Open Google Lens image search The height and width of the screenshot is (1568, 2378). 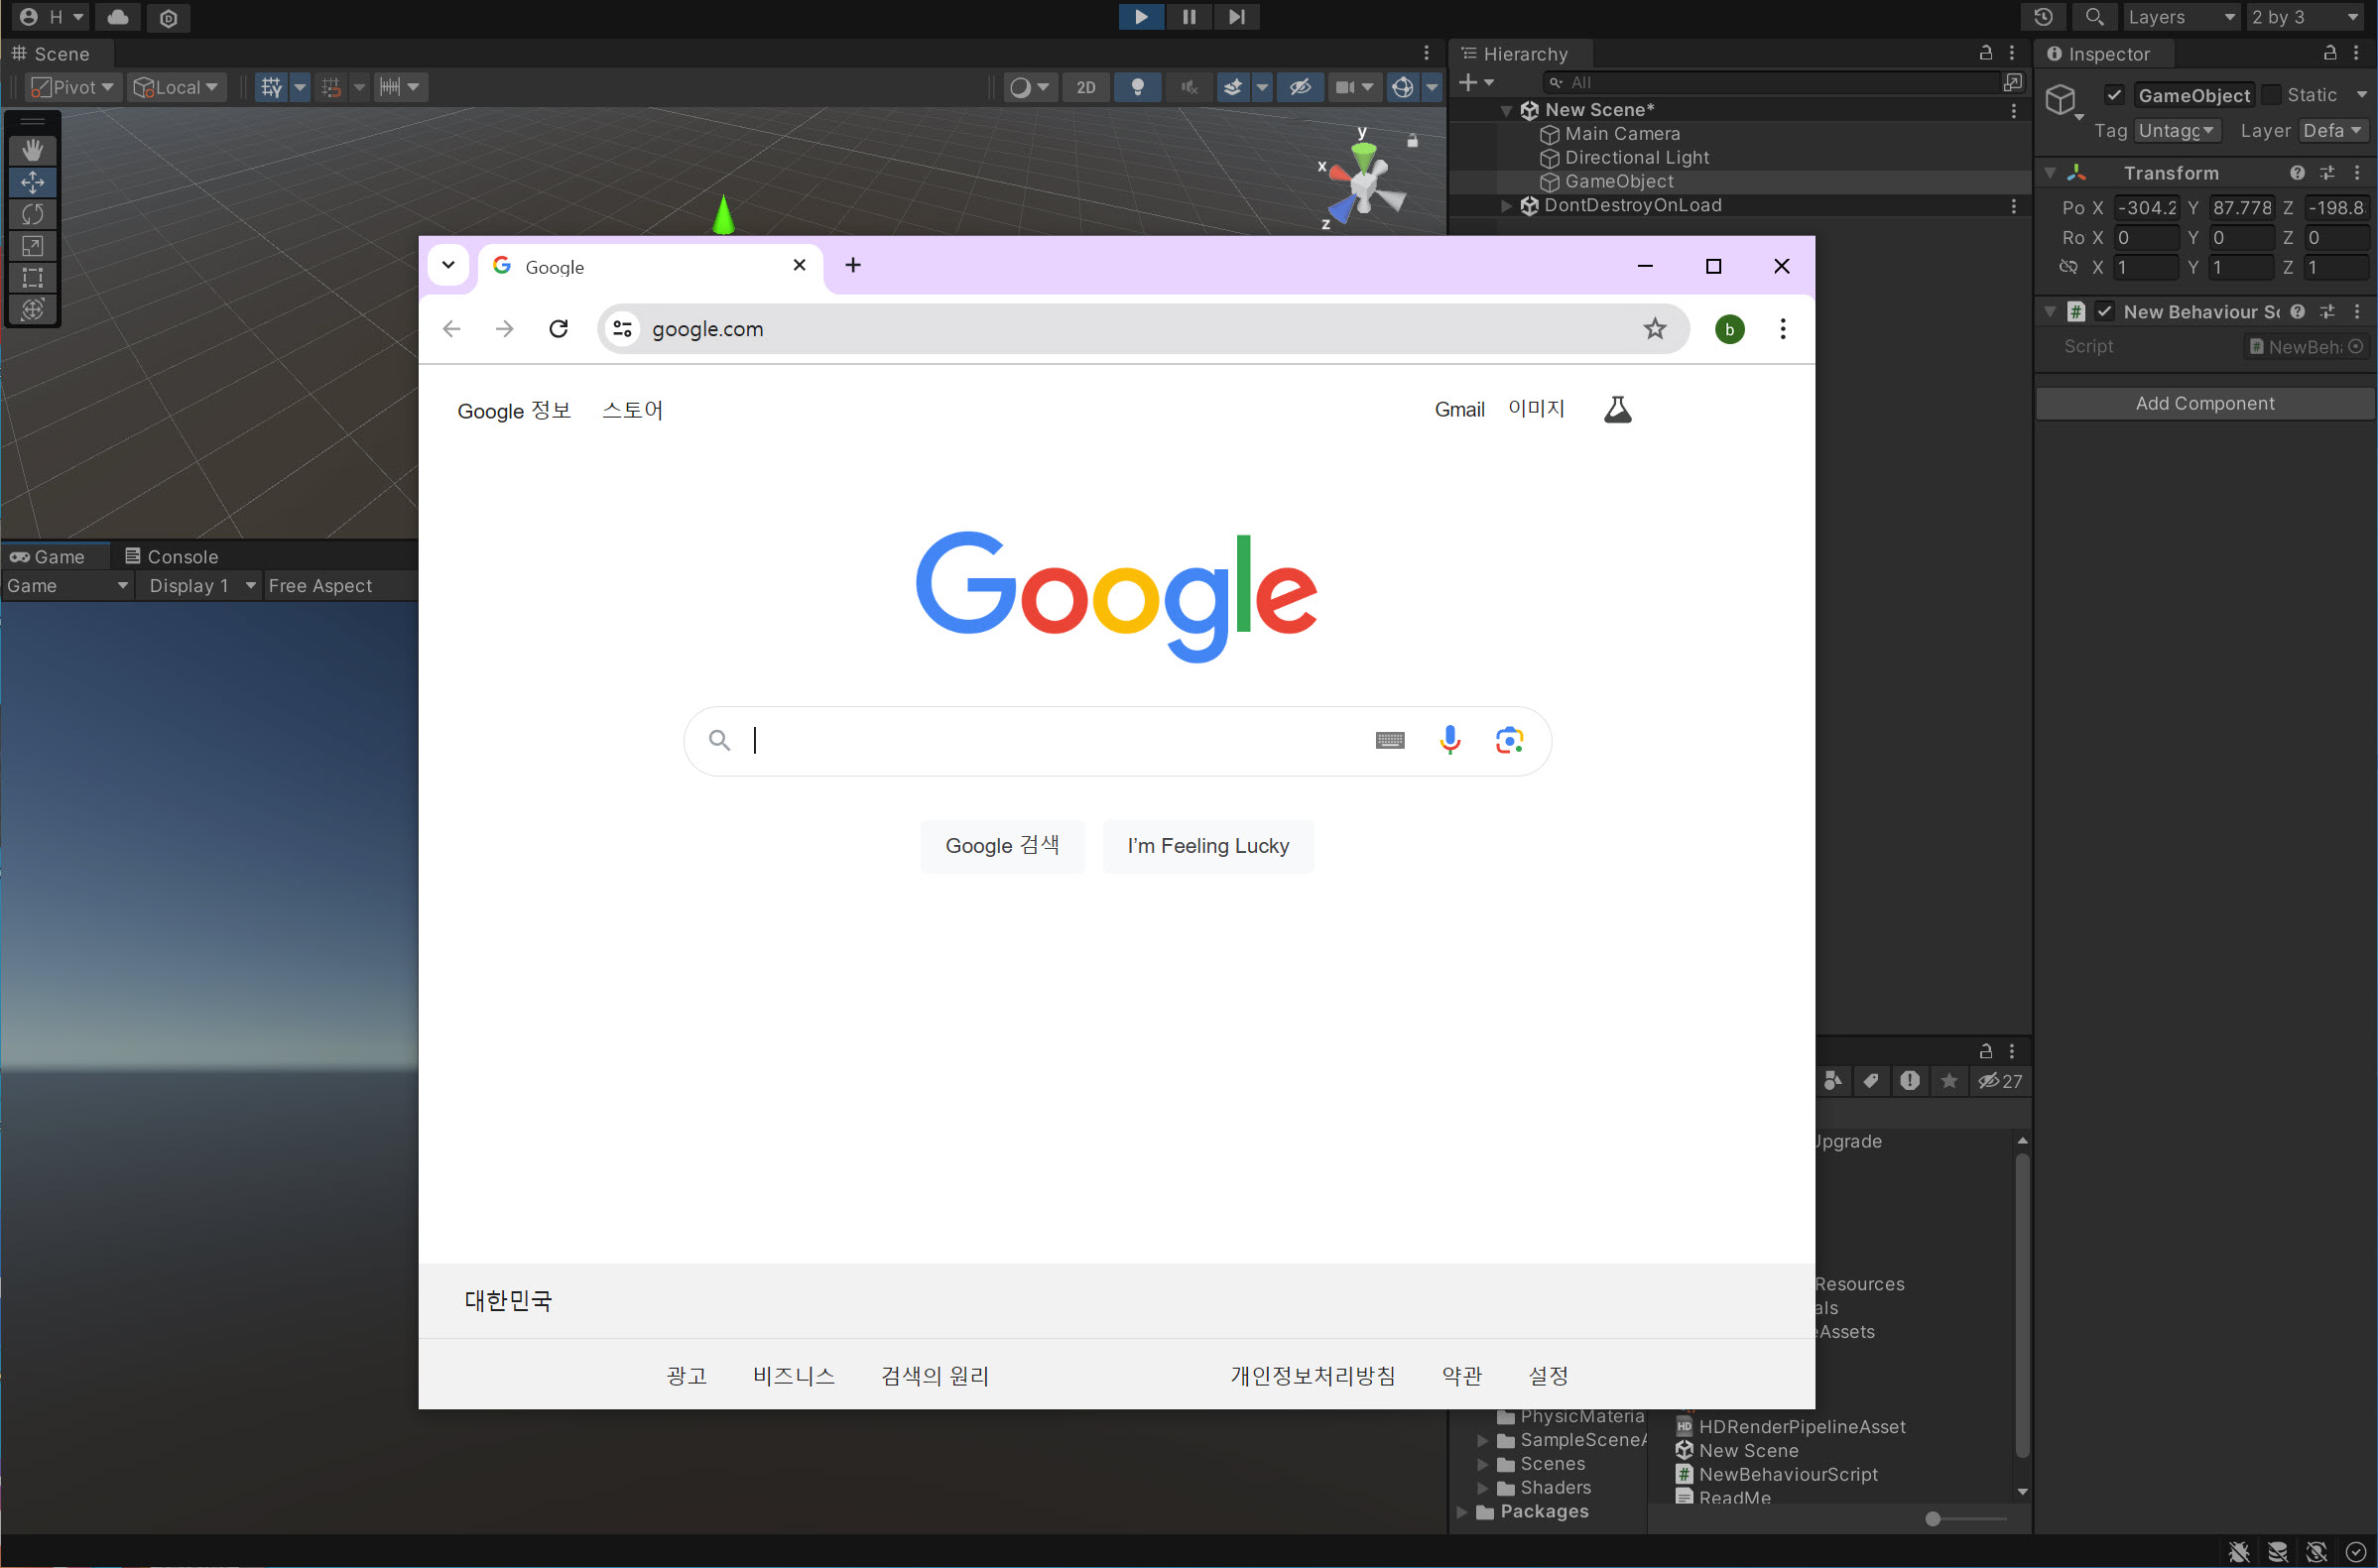click(1508, 740)
